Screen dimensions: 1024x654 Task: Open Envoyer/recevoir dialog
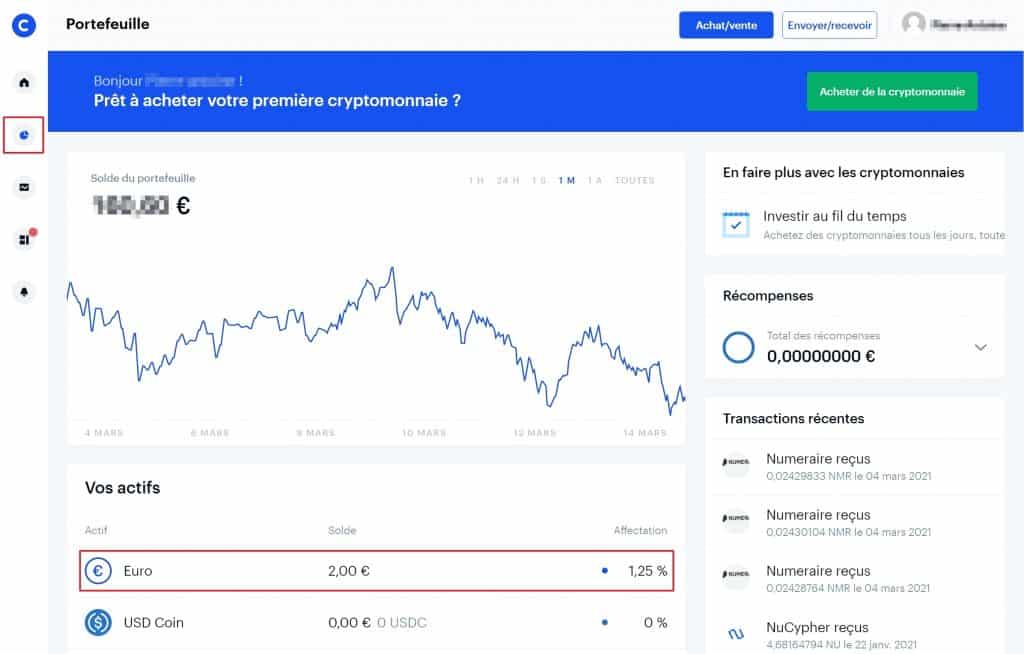829,24
